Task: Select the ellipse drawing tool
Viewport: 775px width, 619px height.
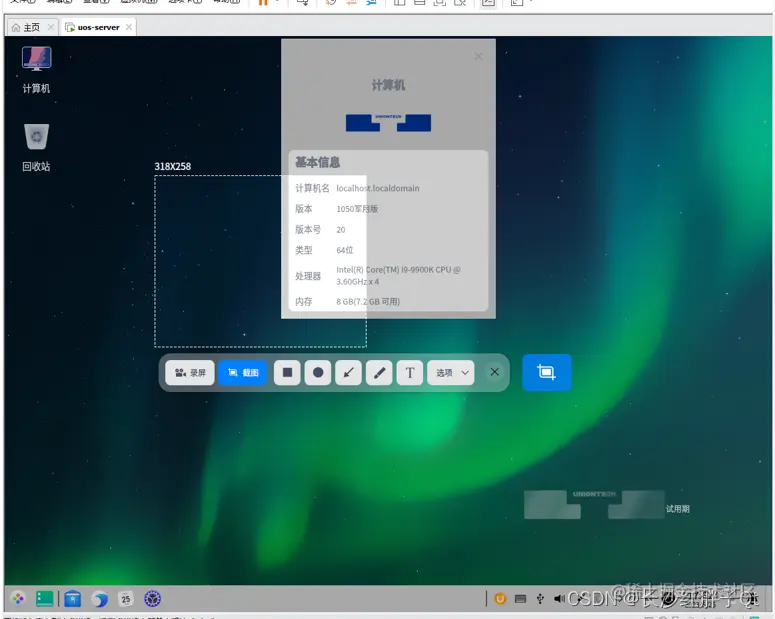Action: [318, 372]
